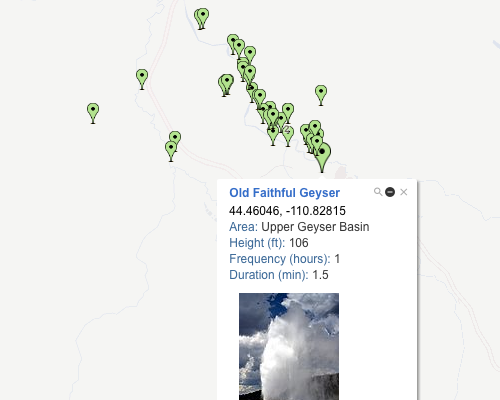
Task: Open the Old Faithful eruption photo thumbnail
Action: point(289,346)
